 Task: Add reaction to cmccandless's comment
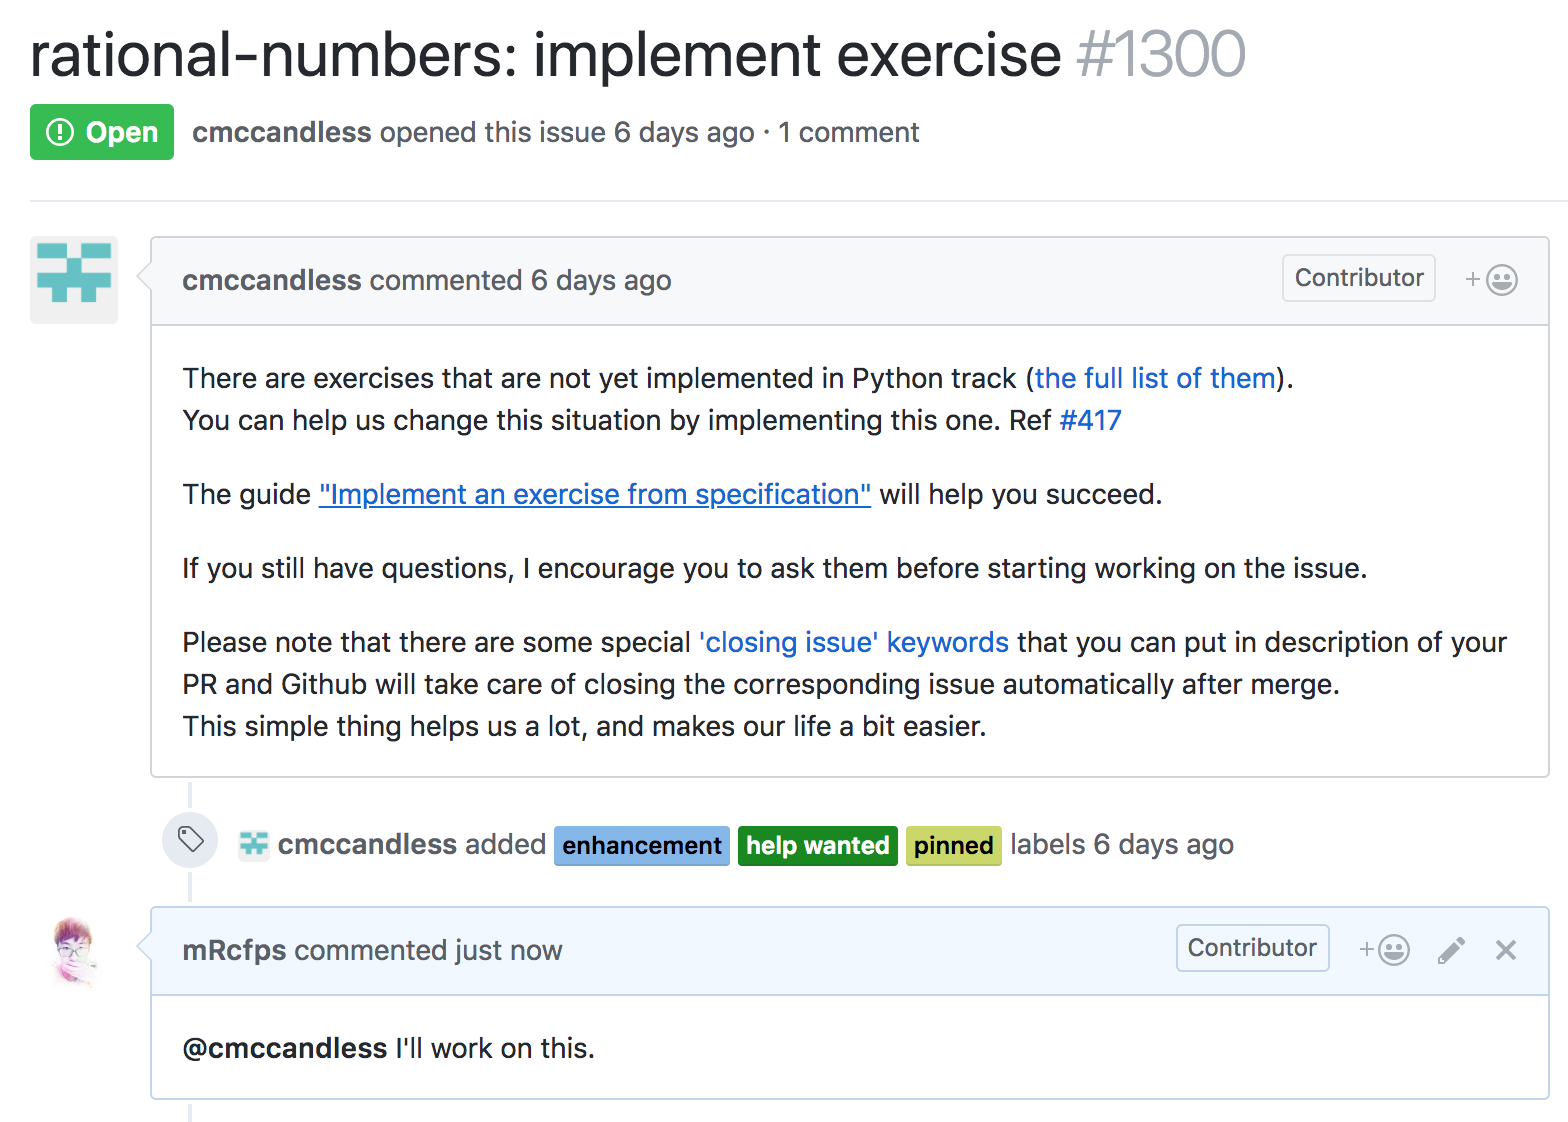tap(1491, 280)
